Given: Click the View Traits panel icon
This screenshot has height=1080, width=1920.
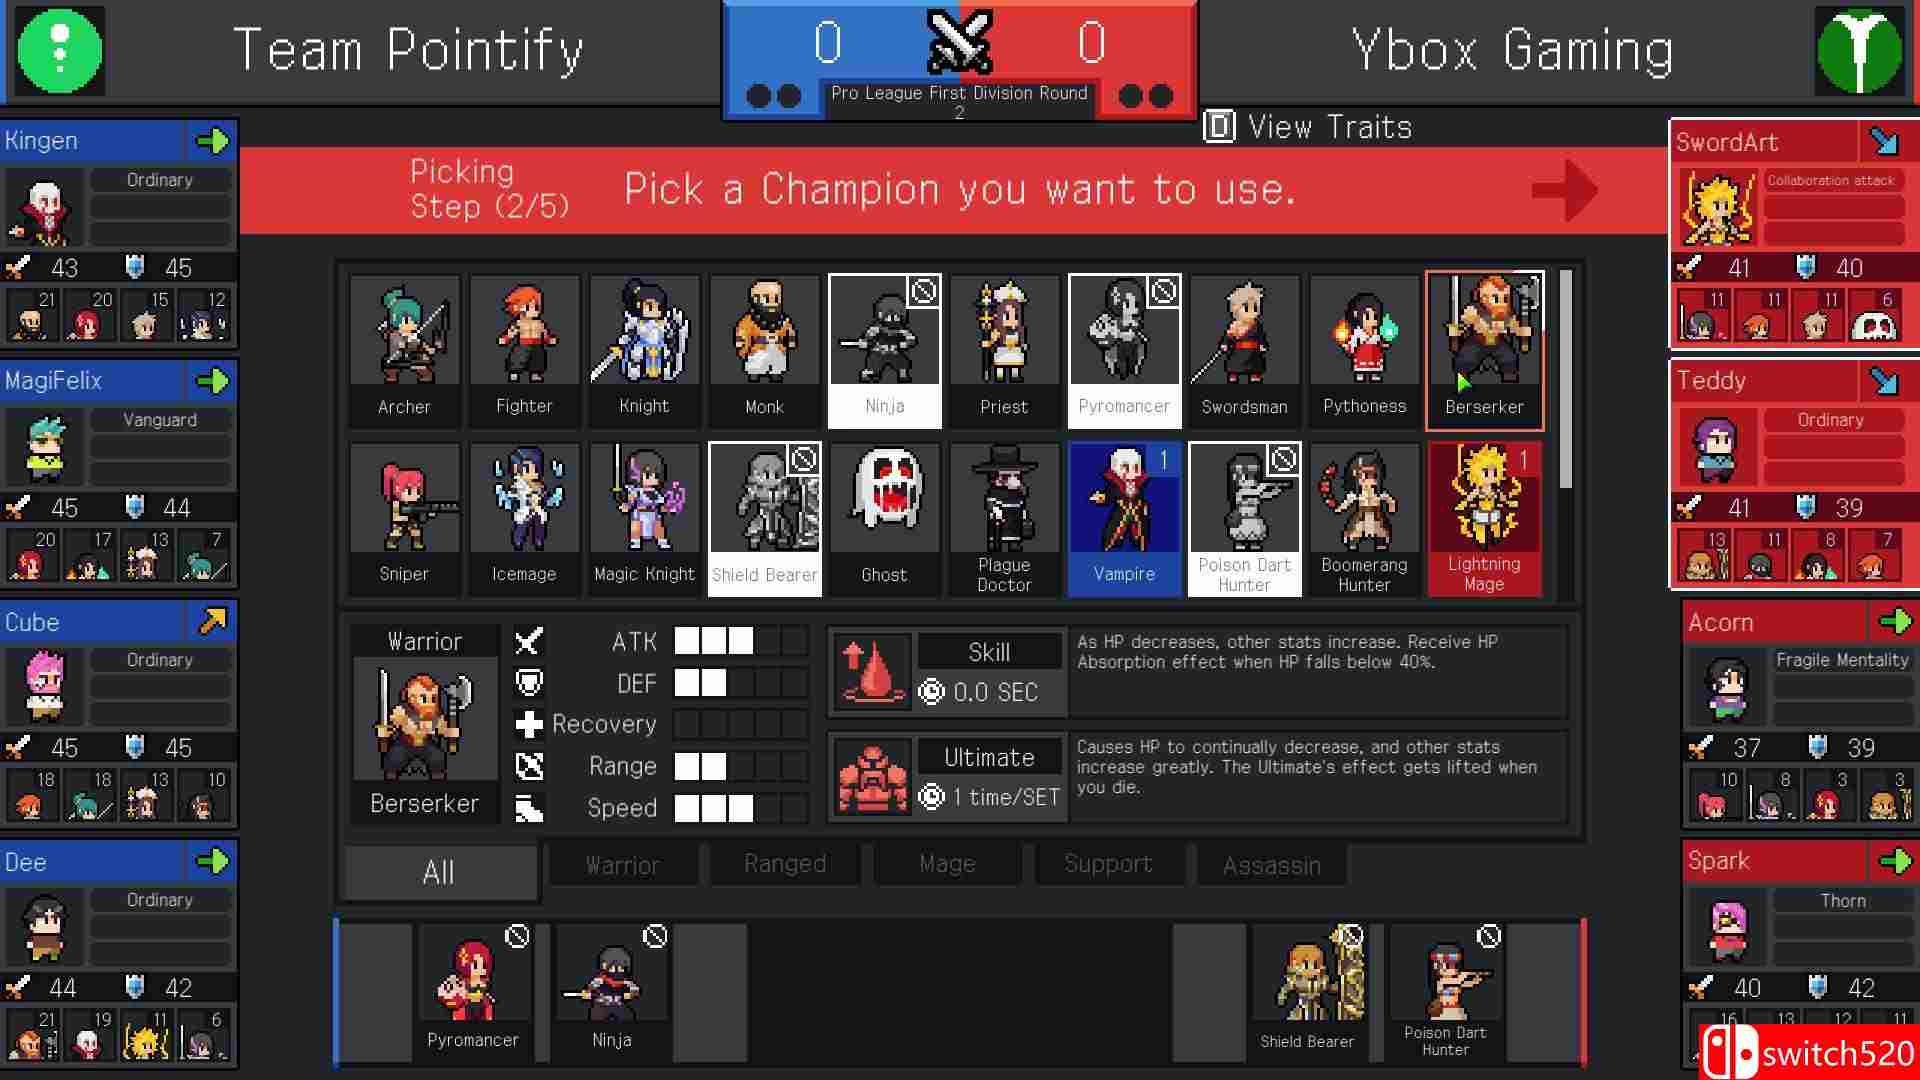Looking at the screenshot, I should pos(1217,125).
